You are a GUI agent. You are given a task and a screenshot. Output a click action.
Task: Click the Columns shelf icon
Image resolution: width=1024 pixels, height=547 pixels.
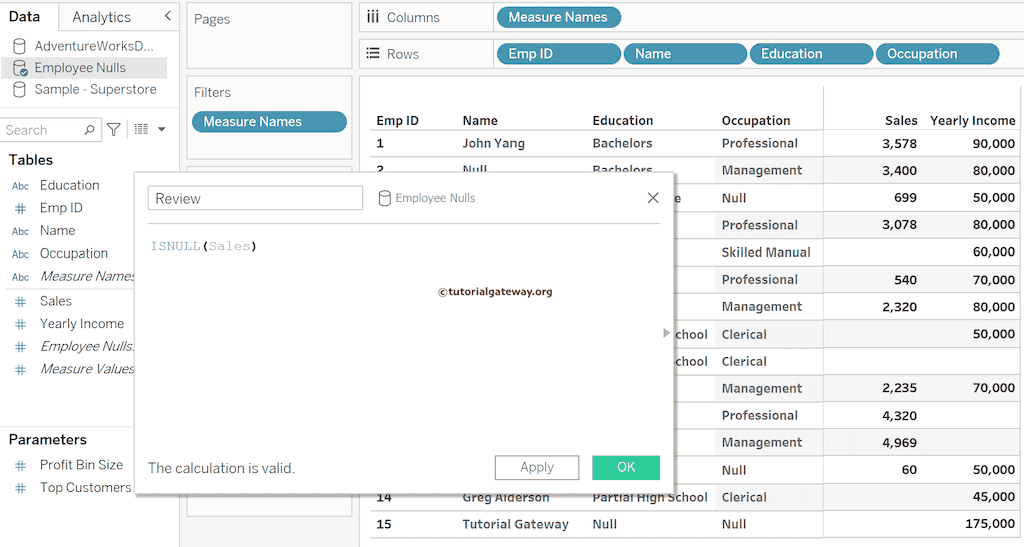coord(373,17)
